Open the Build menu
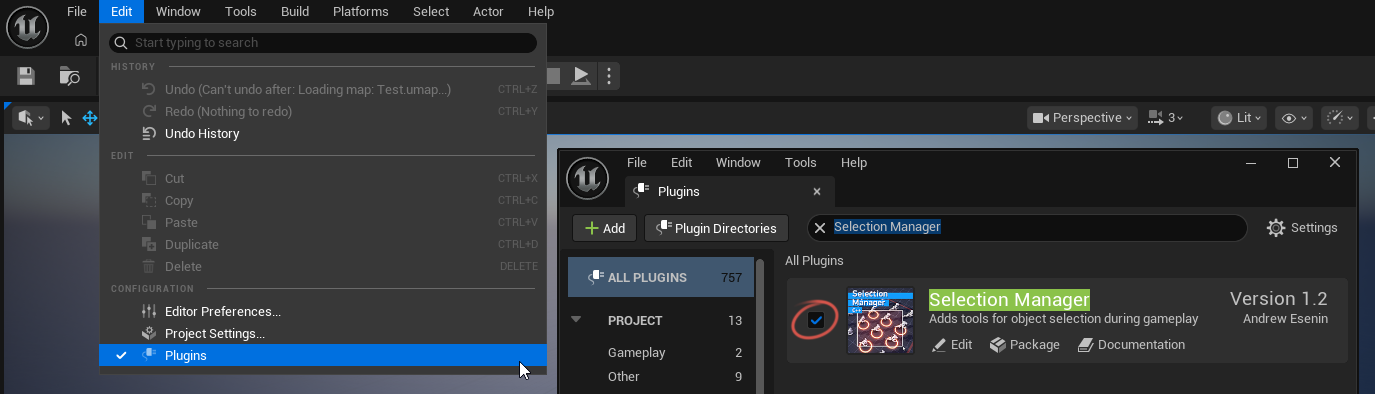This screenshot has height=394, width=1375. (295, 12)
